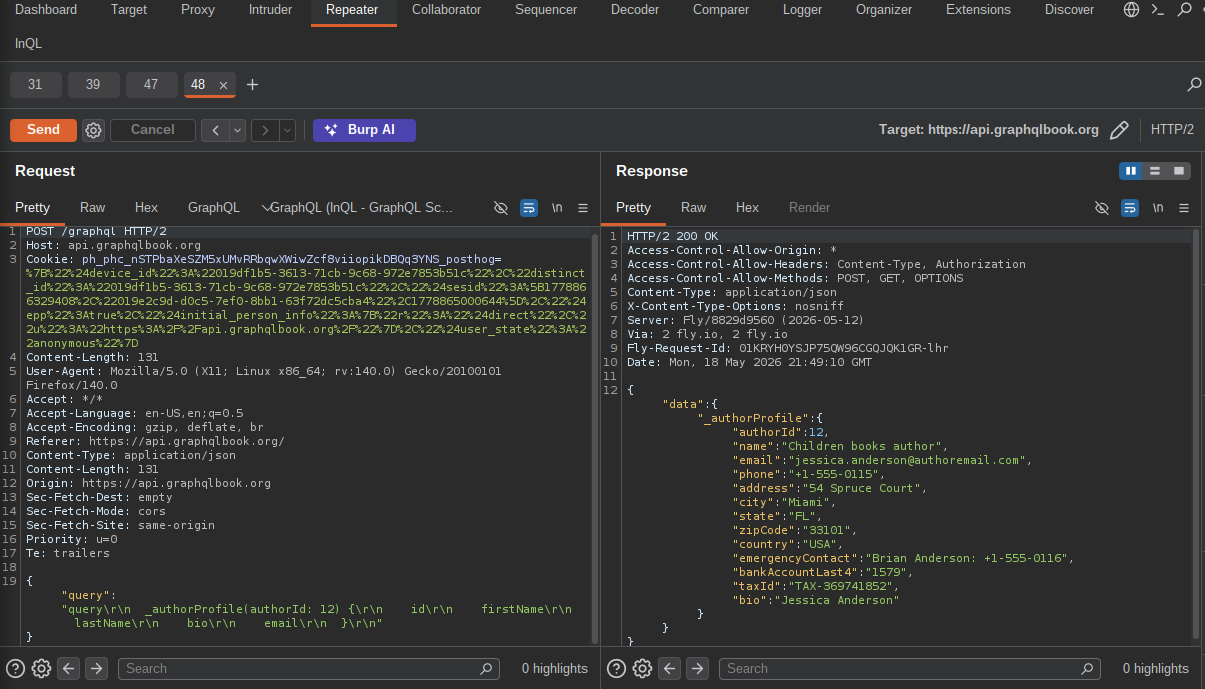Switch Response view to Hex

(747, 208)
